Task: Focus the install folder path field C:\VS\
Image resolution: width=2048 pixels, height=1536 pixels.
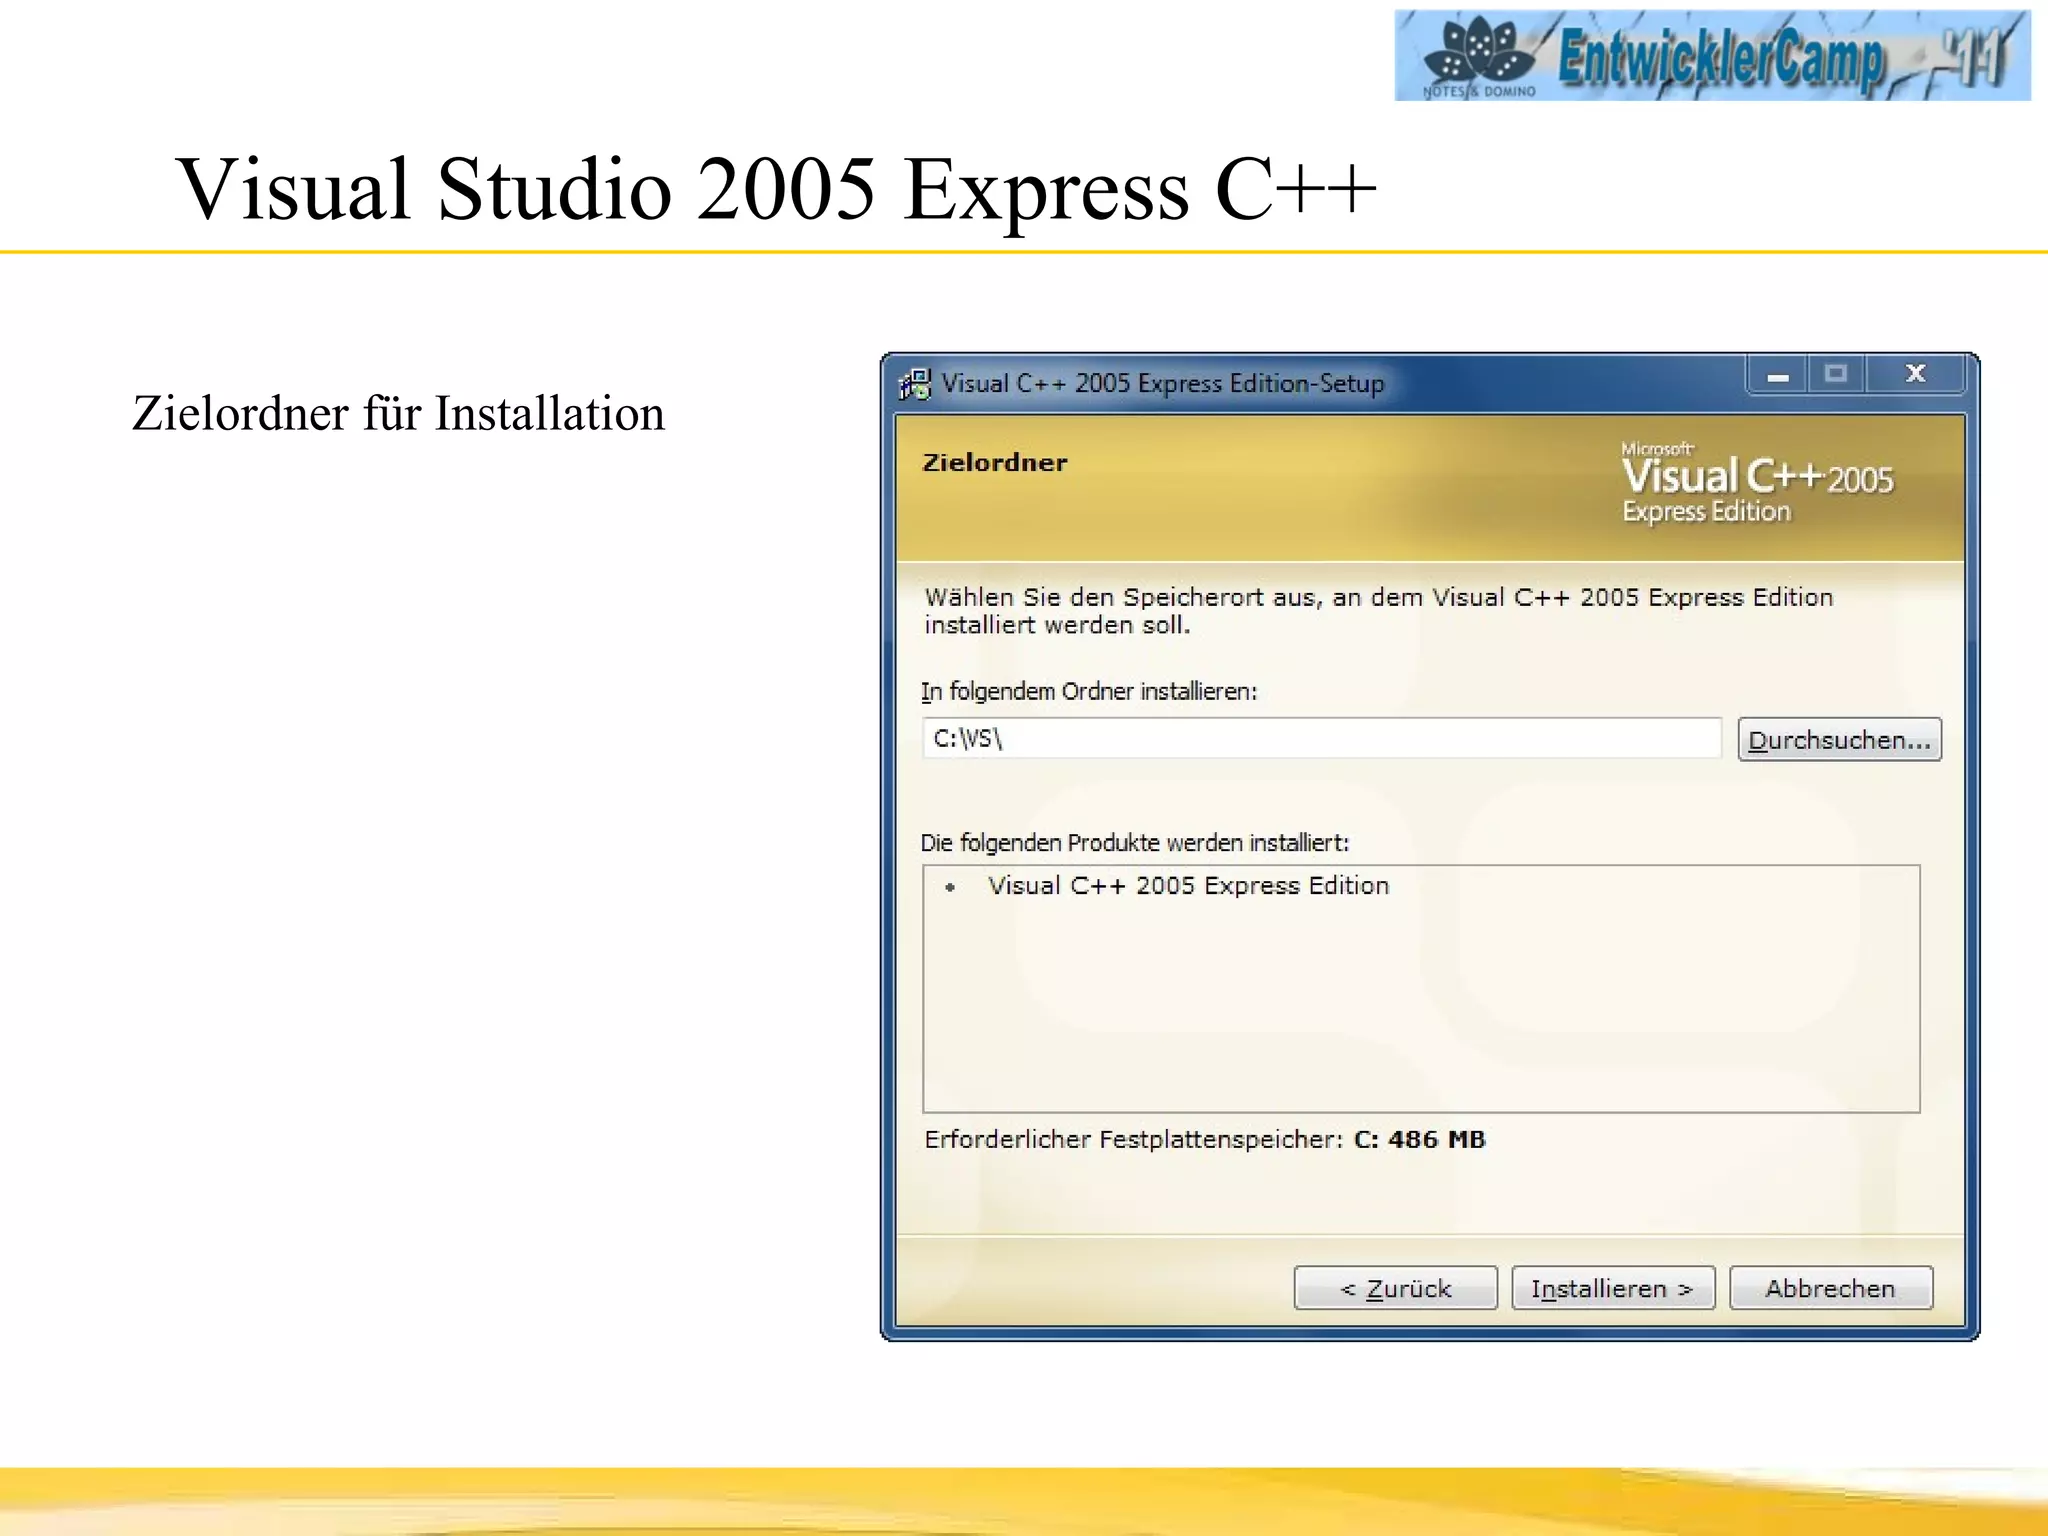Action: coord(1321,738)
